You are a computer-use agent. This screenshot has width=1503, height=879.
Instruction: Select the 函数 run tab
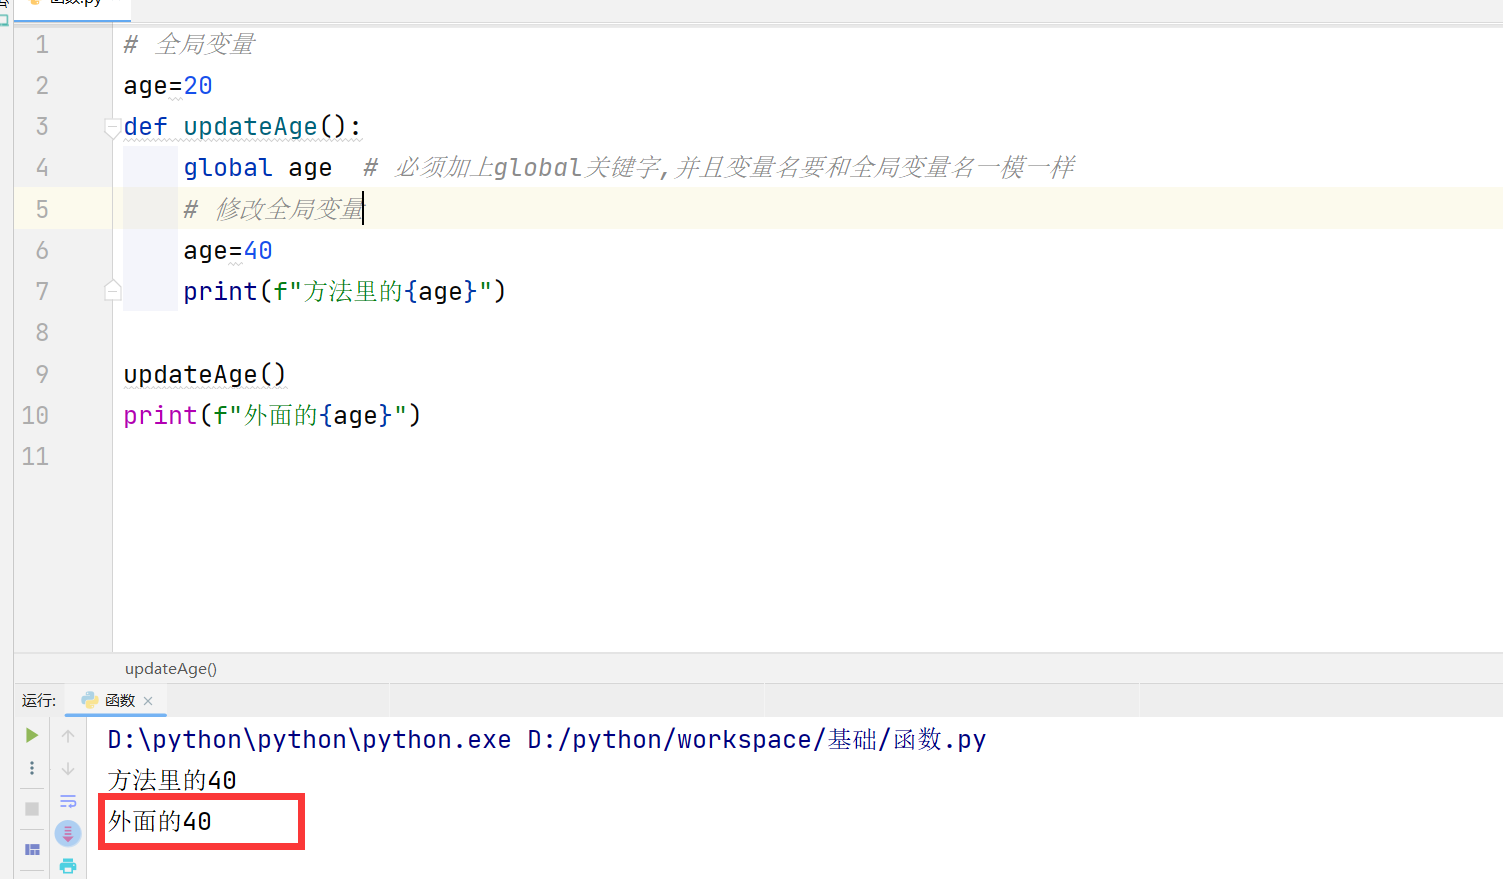click(119, 701)
